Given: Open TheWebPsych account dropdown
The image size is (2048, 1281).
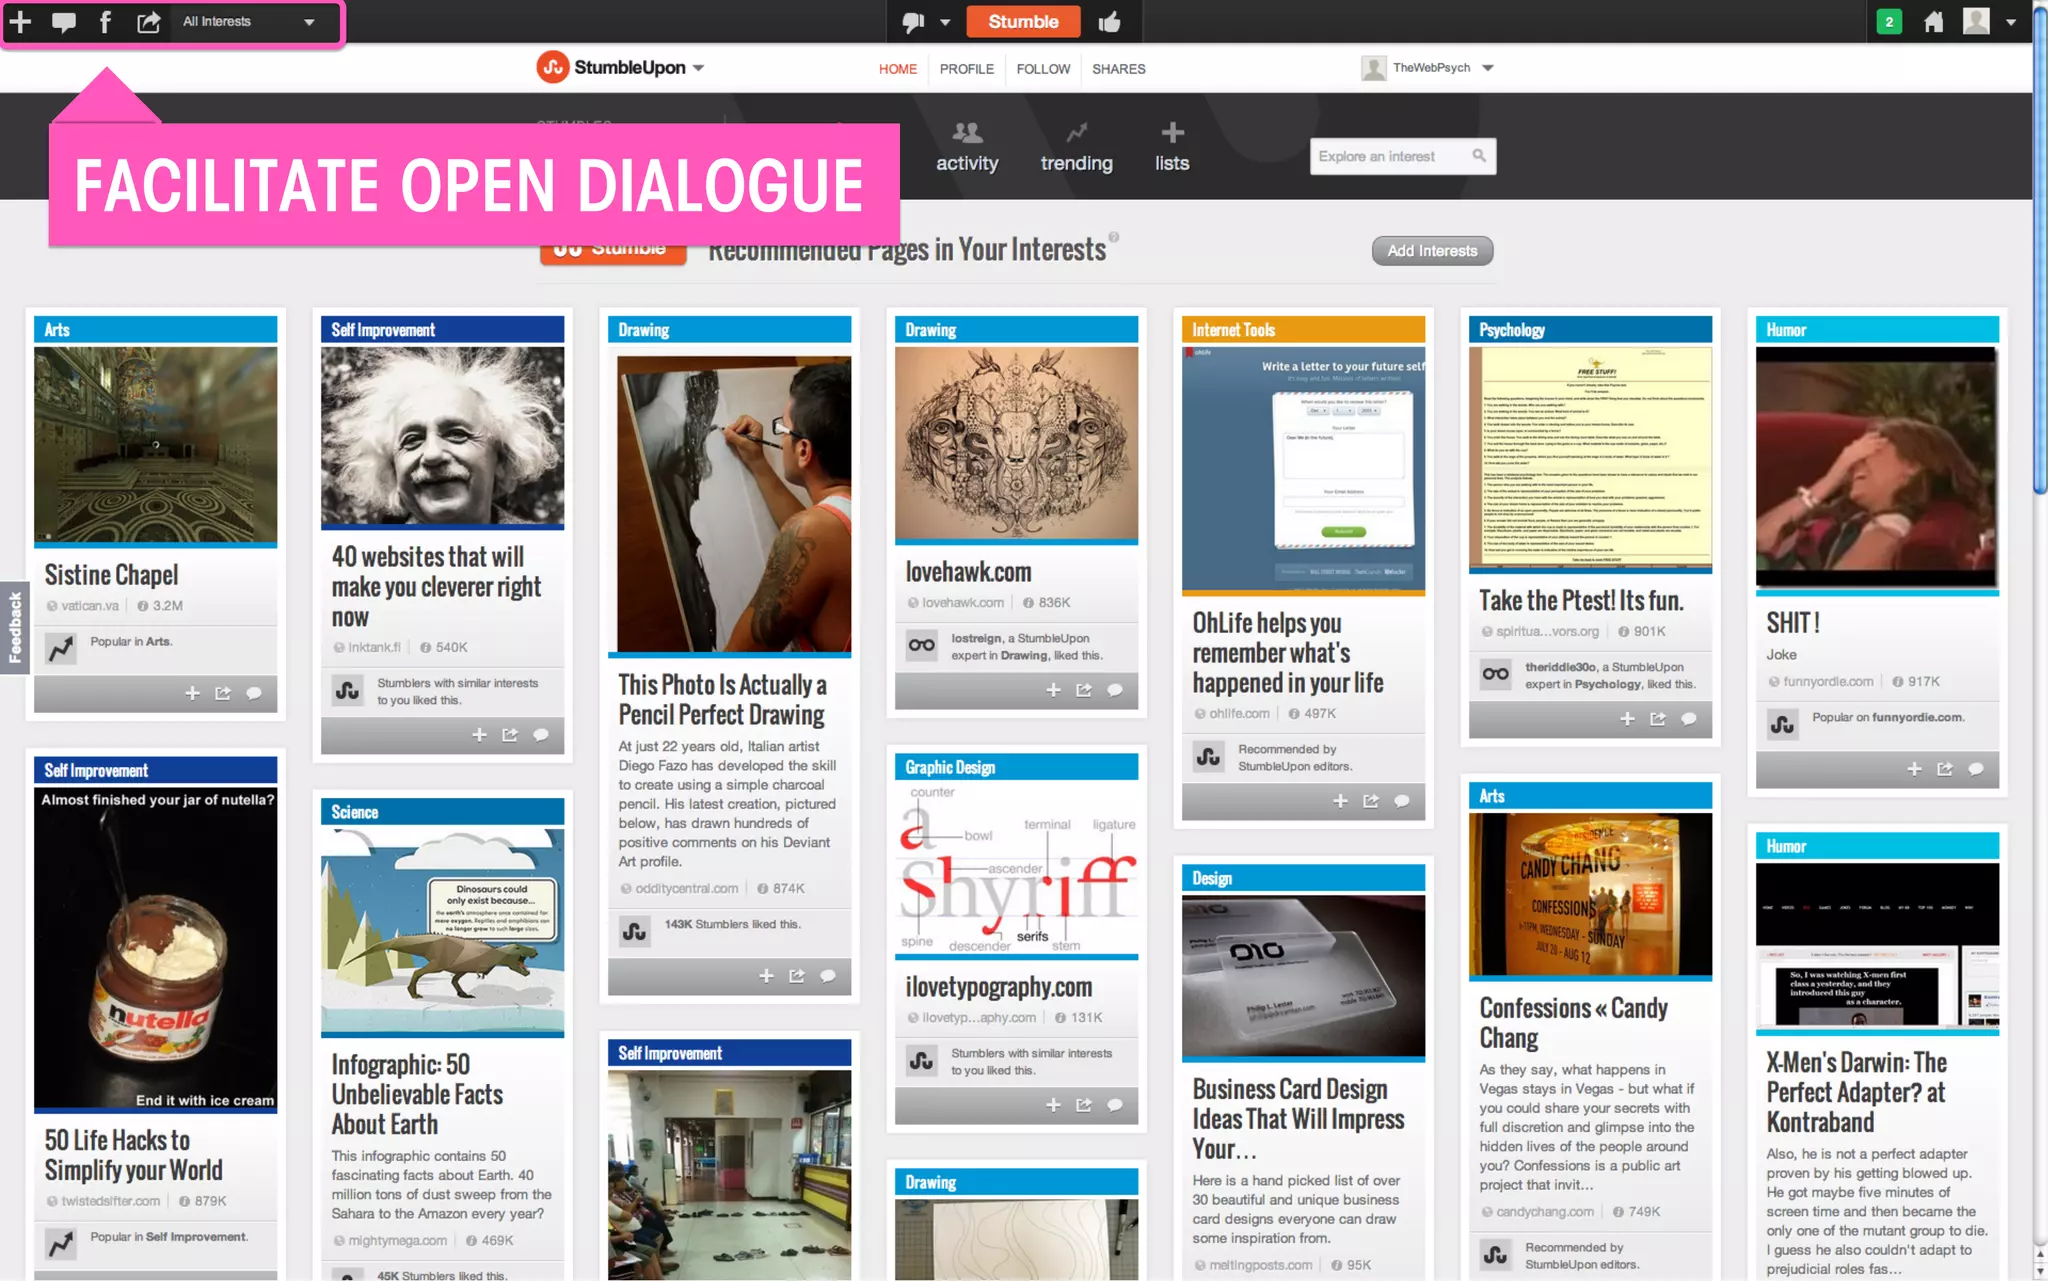Looking at the screenshot, I should click(x=1427, y=68).
